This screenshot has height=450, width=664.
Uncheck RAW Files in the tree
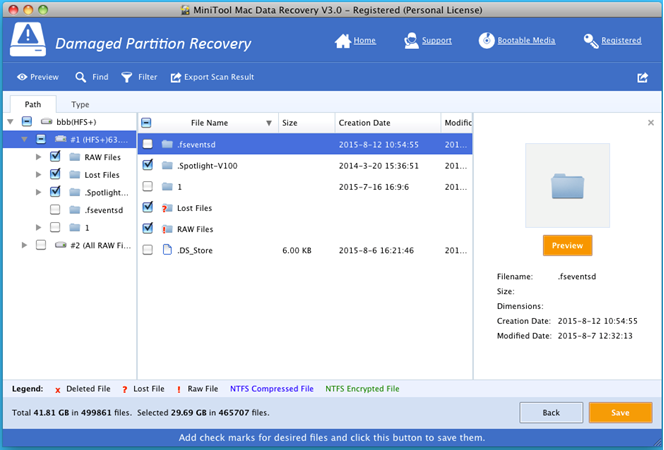pos(55,156)
